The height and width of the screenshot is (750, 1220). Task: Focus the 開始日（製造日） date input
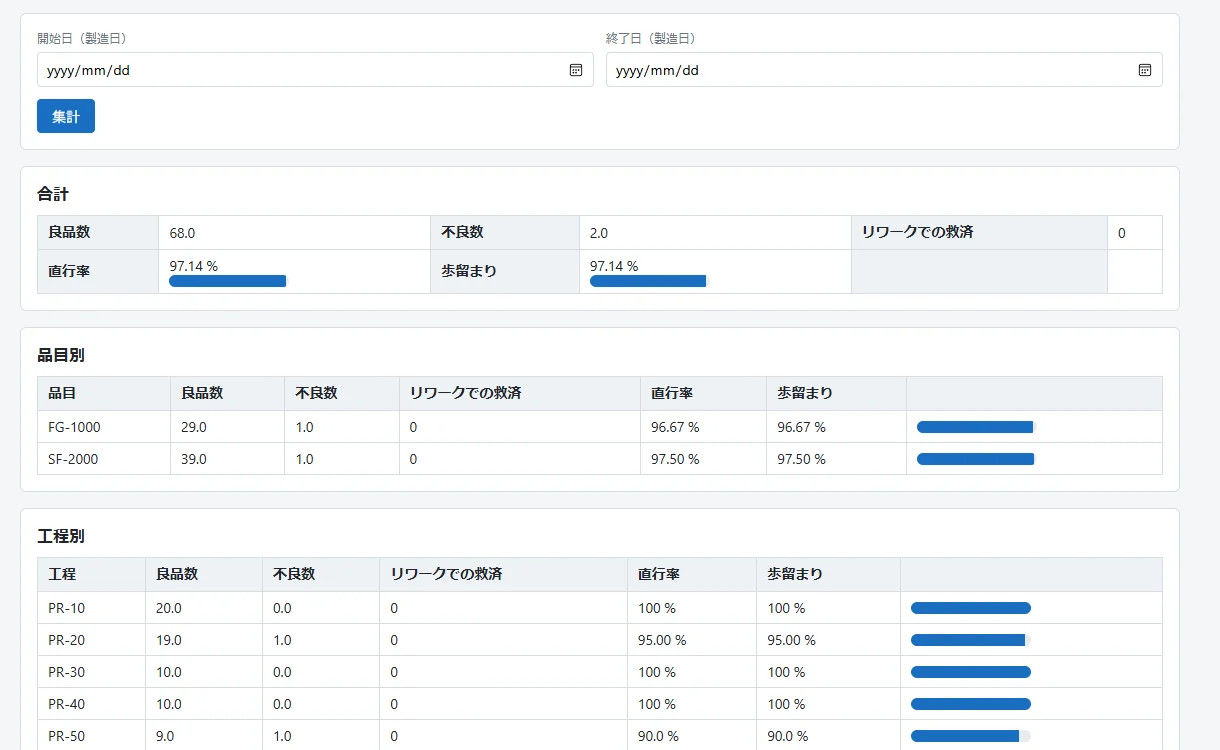pyautogui.click(x=315, y=70)
